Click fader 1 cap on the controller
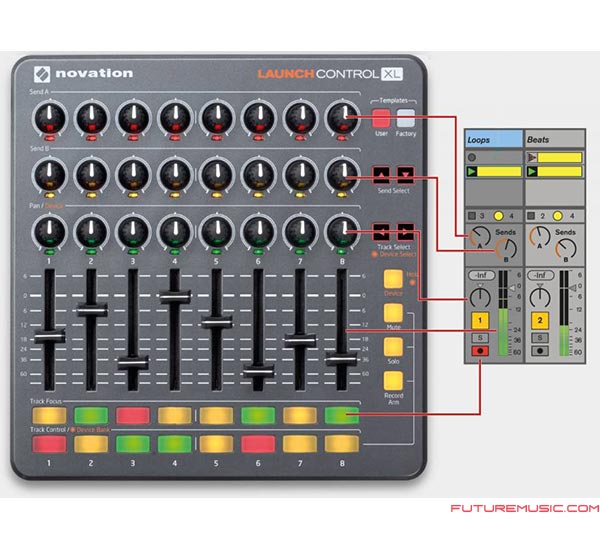This screenshot has width=600, height=550. [50, 336]
